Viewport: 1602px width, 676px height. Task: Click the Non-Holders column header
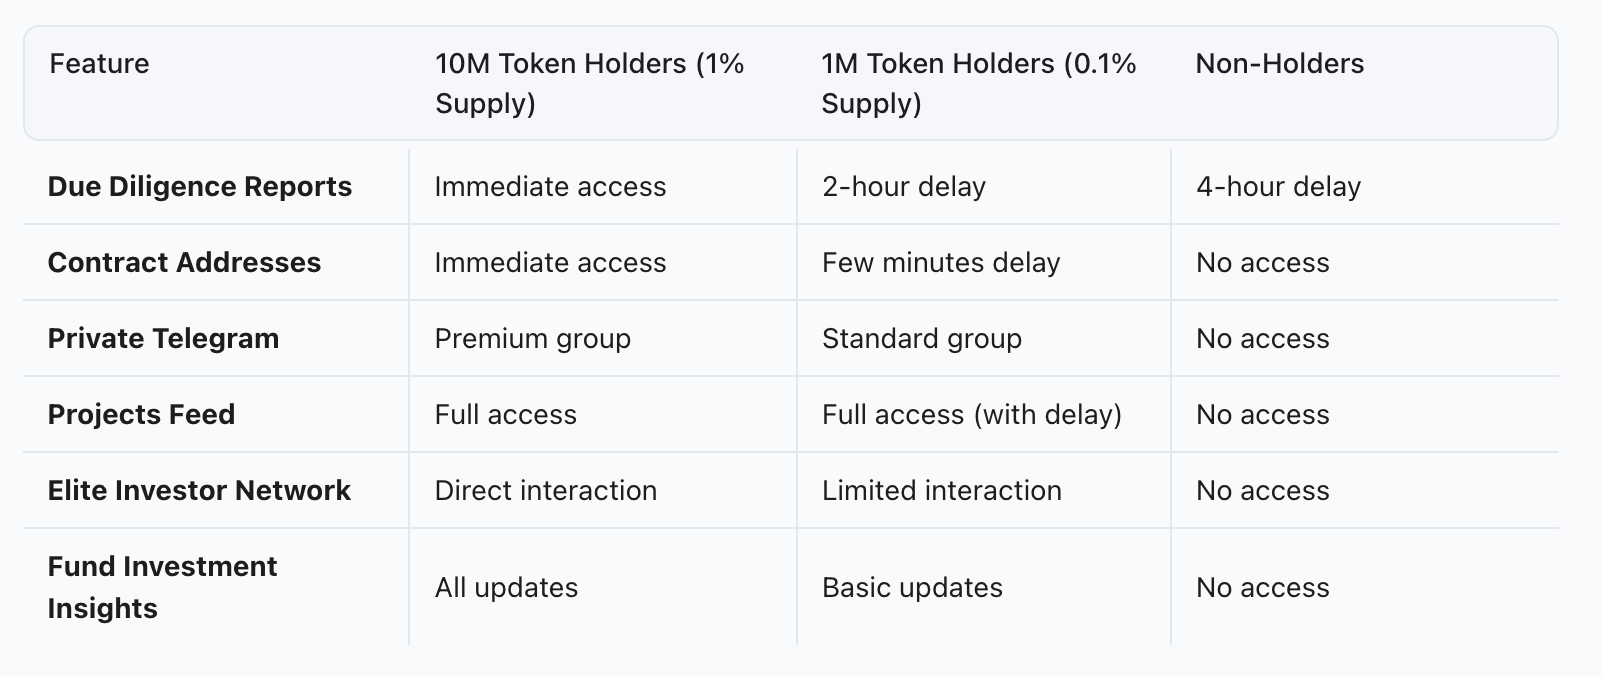coord(1279,64)
